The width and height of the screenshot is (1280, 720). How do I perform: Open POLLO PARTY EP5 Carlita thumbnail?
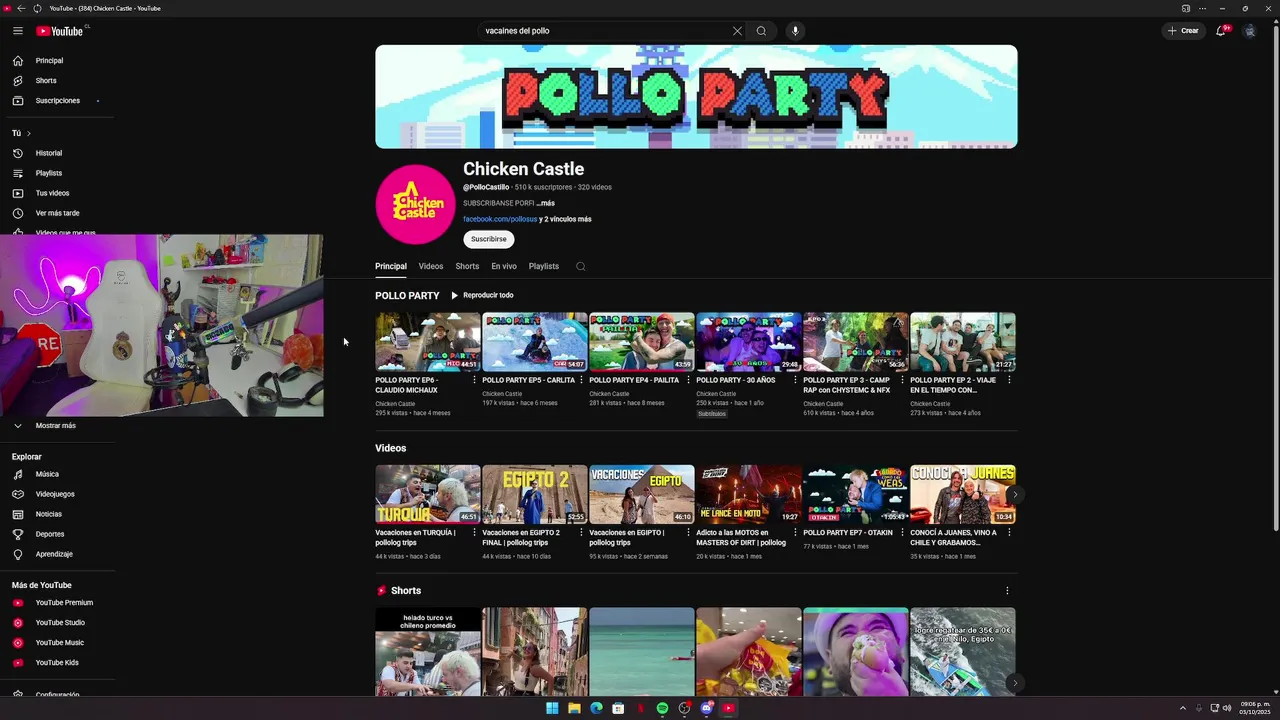coord(535,342)
